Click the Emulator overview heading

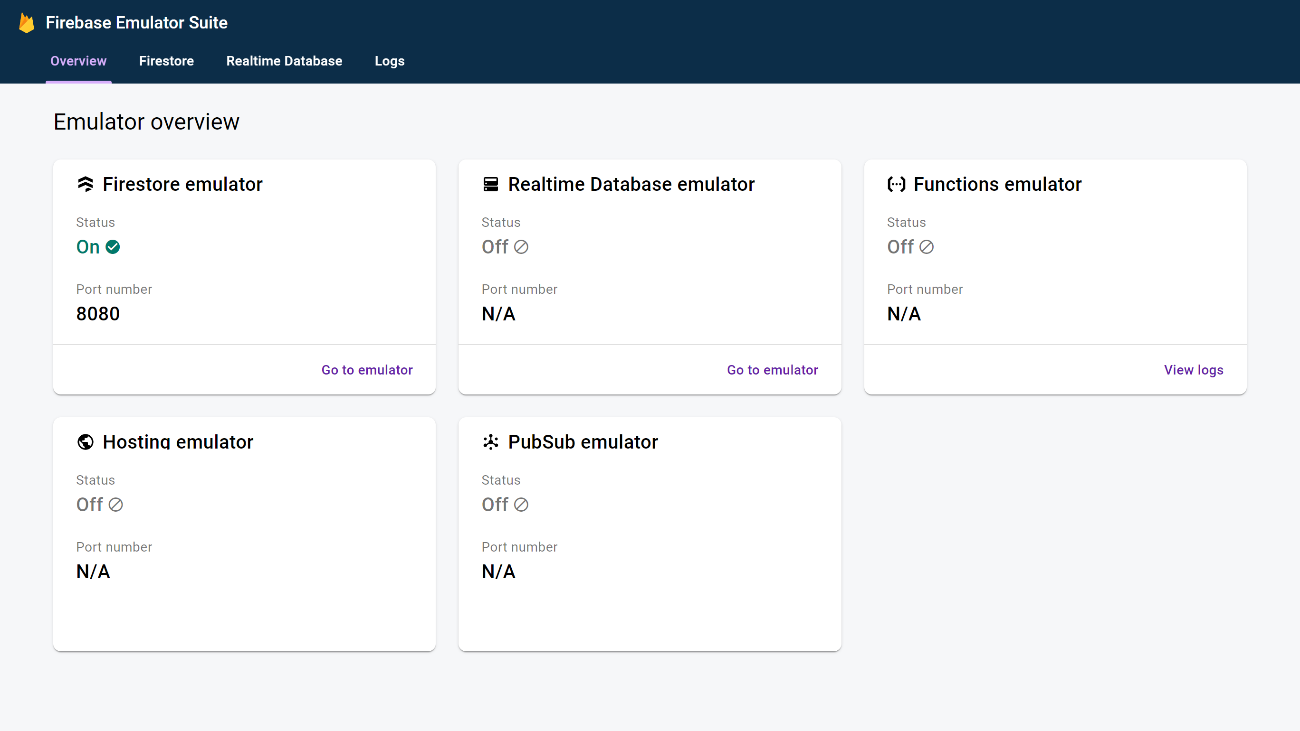[147, 122]
